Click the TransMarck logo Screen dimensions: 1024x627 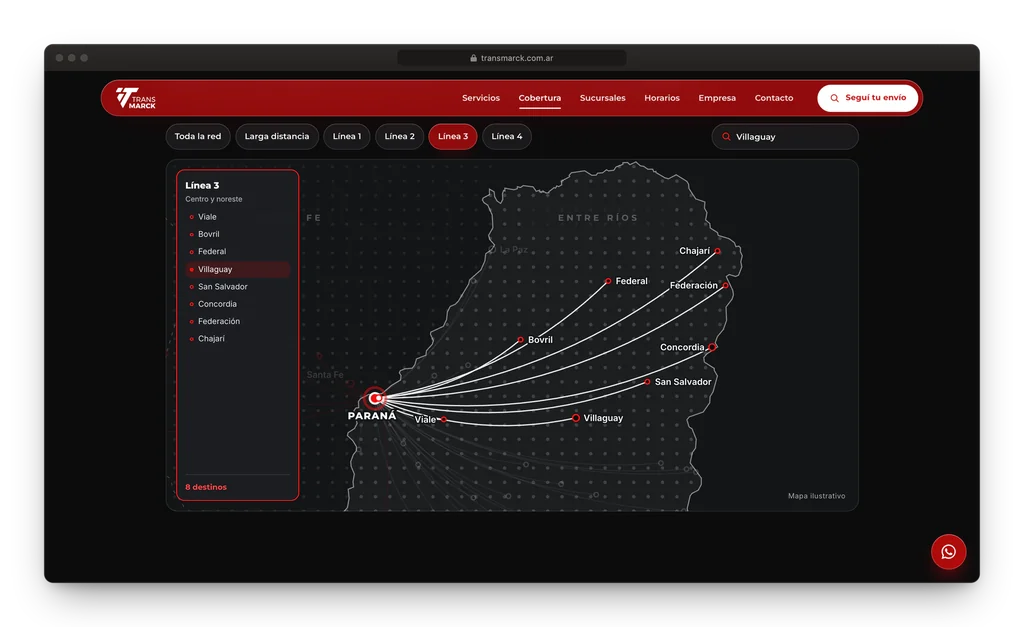click(136, 98)
